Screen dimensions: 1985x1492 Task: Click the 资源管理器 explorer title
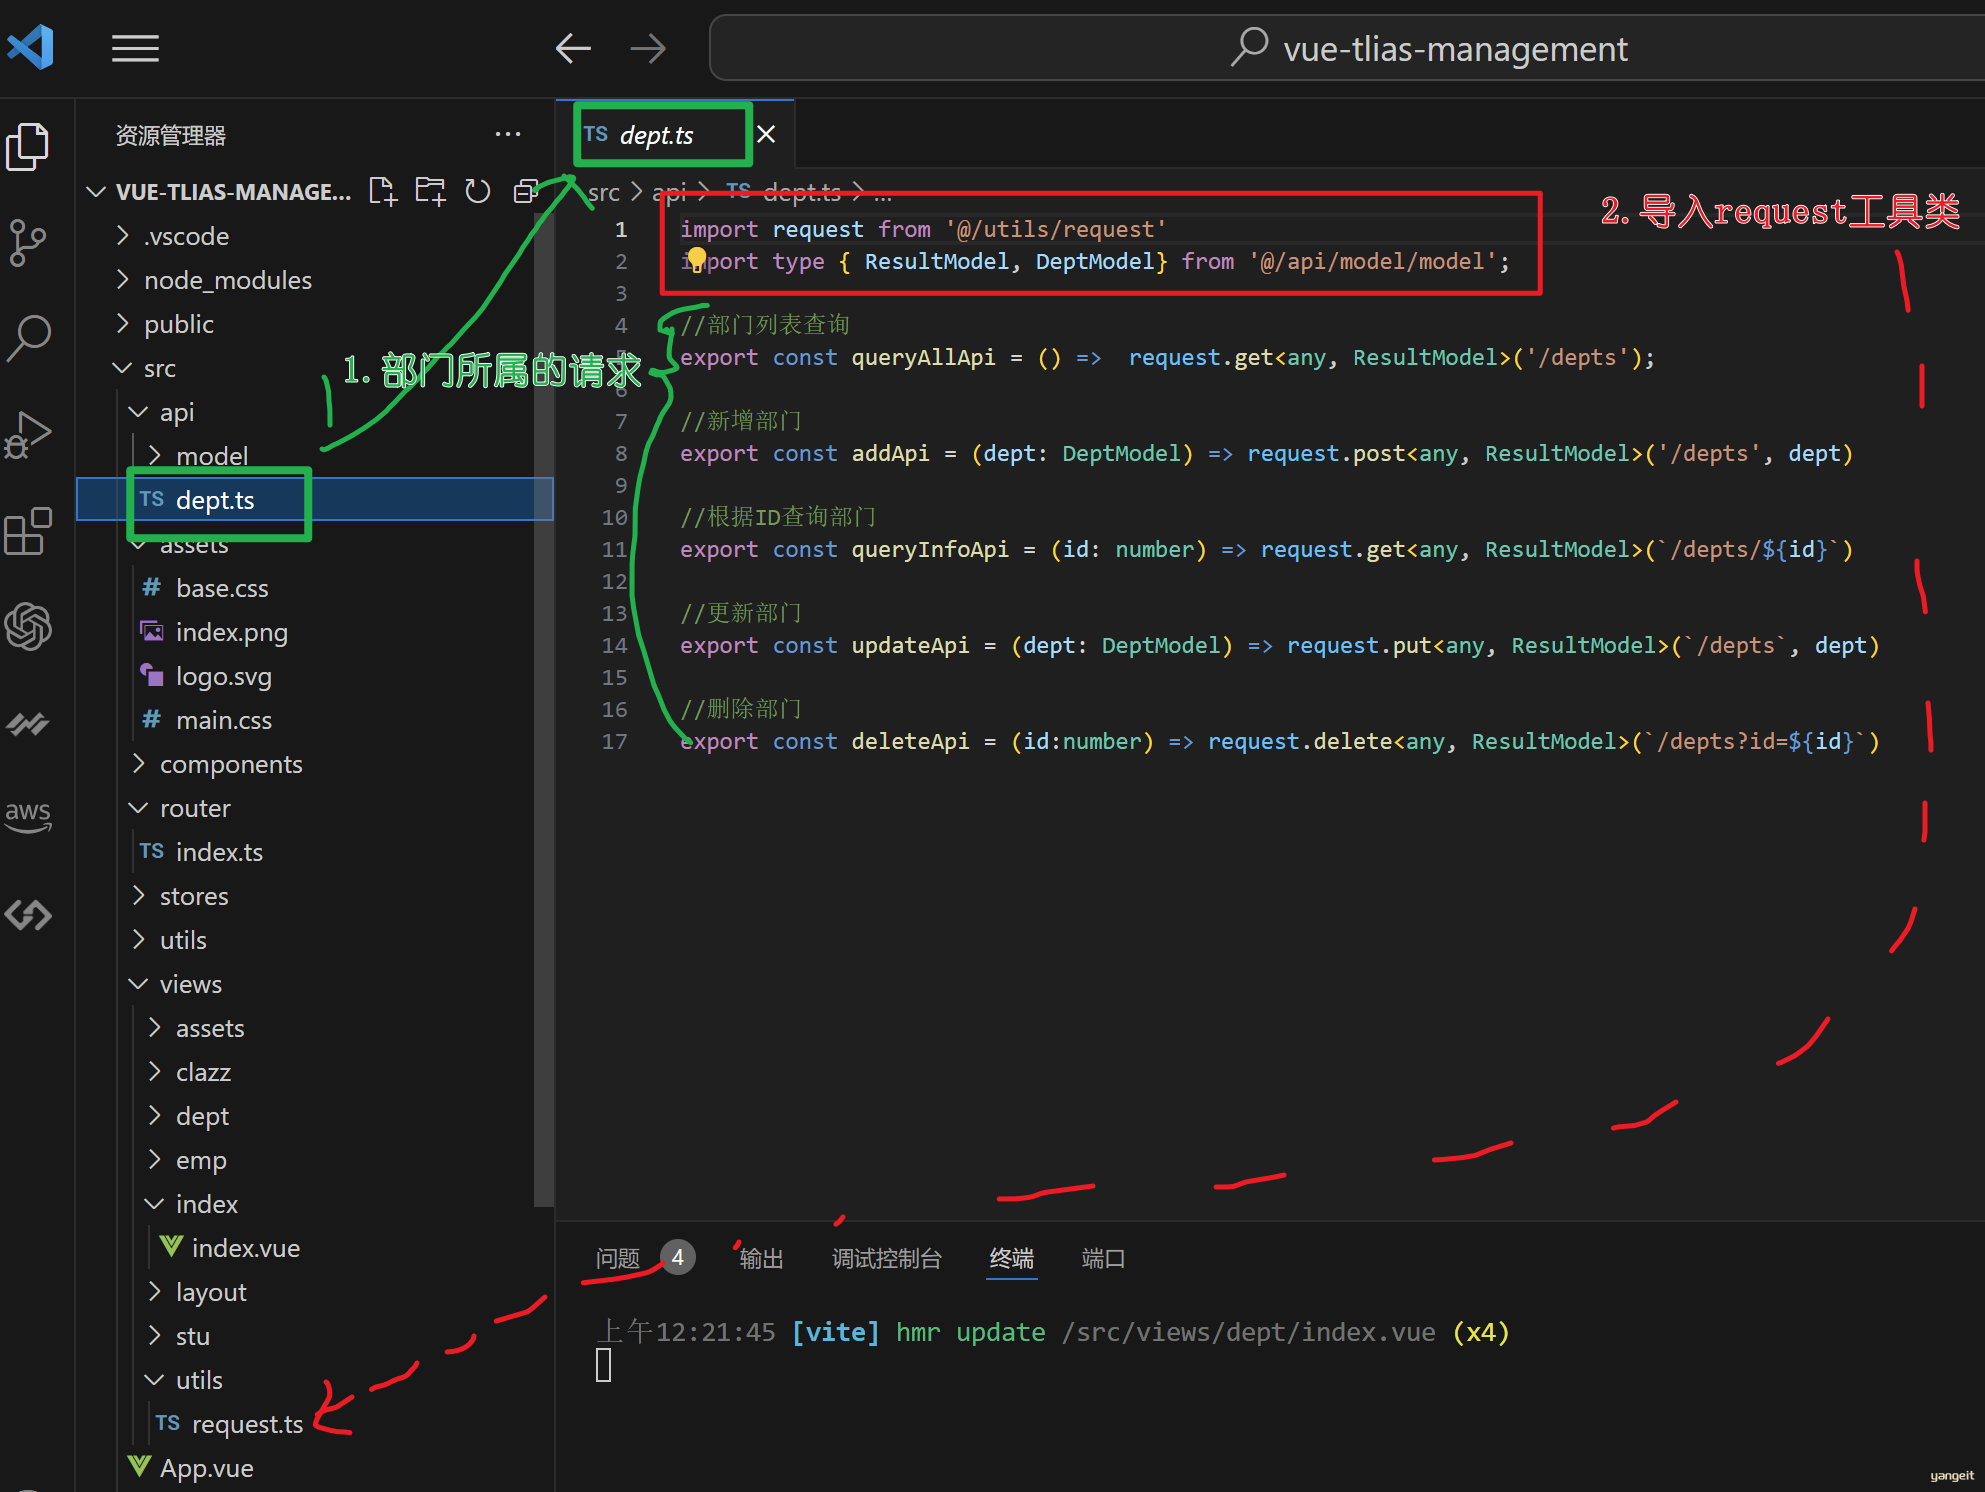point(171,135)
